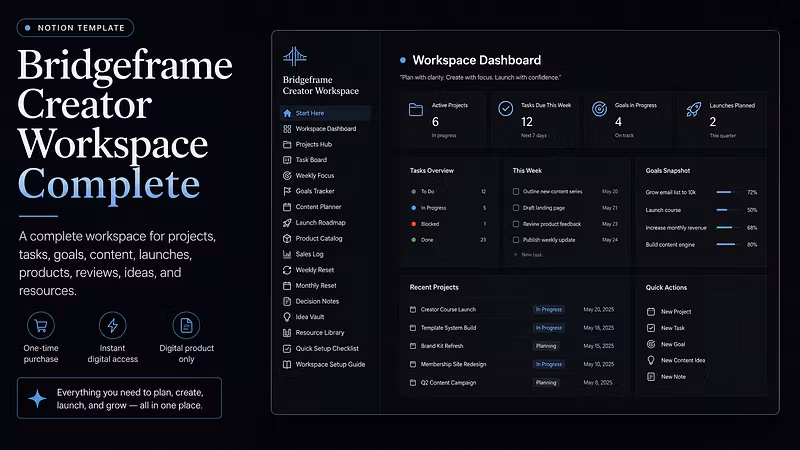Check the Publish weekly update task
Image resolution: width=800 pixels, height=450 pixels.
(x=516, y=240)
